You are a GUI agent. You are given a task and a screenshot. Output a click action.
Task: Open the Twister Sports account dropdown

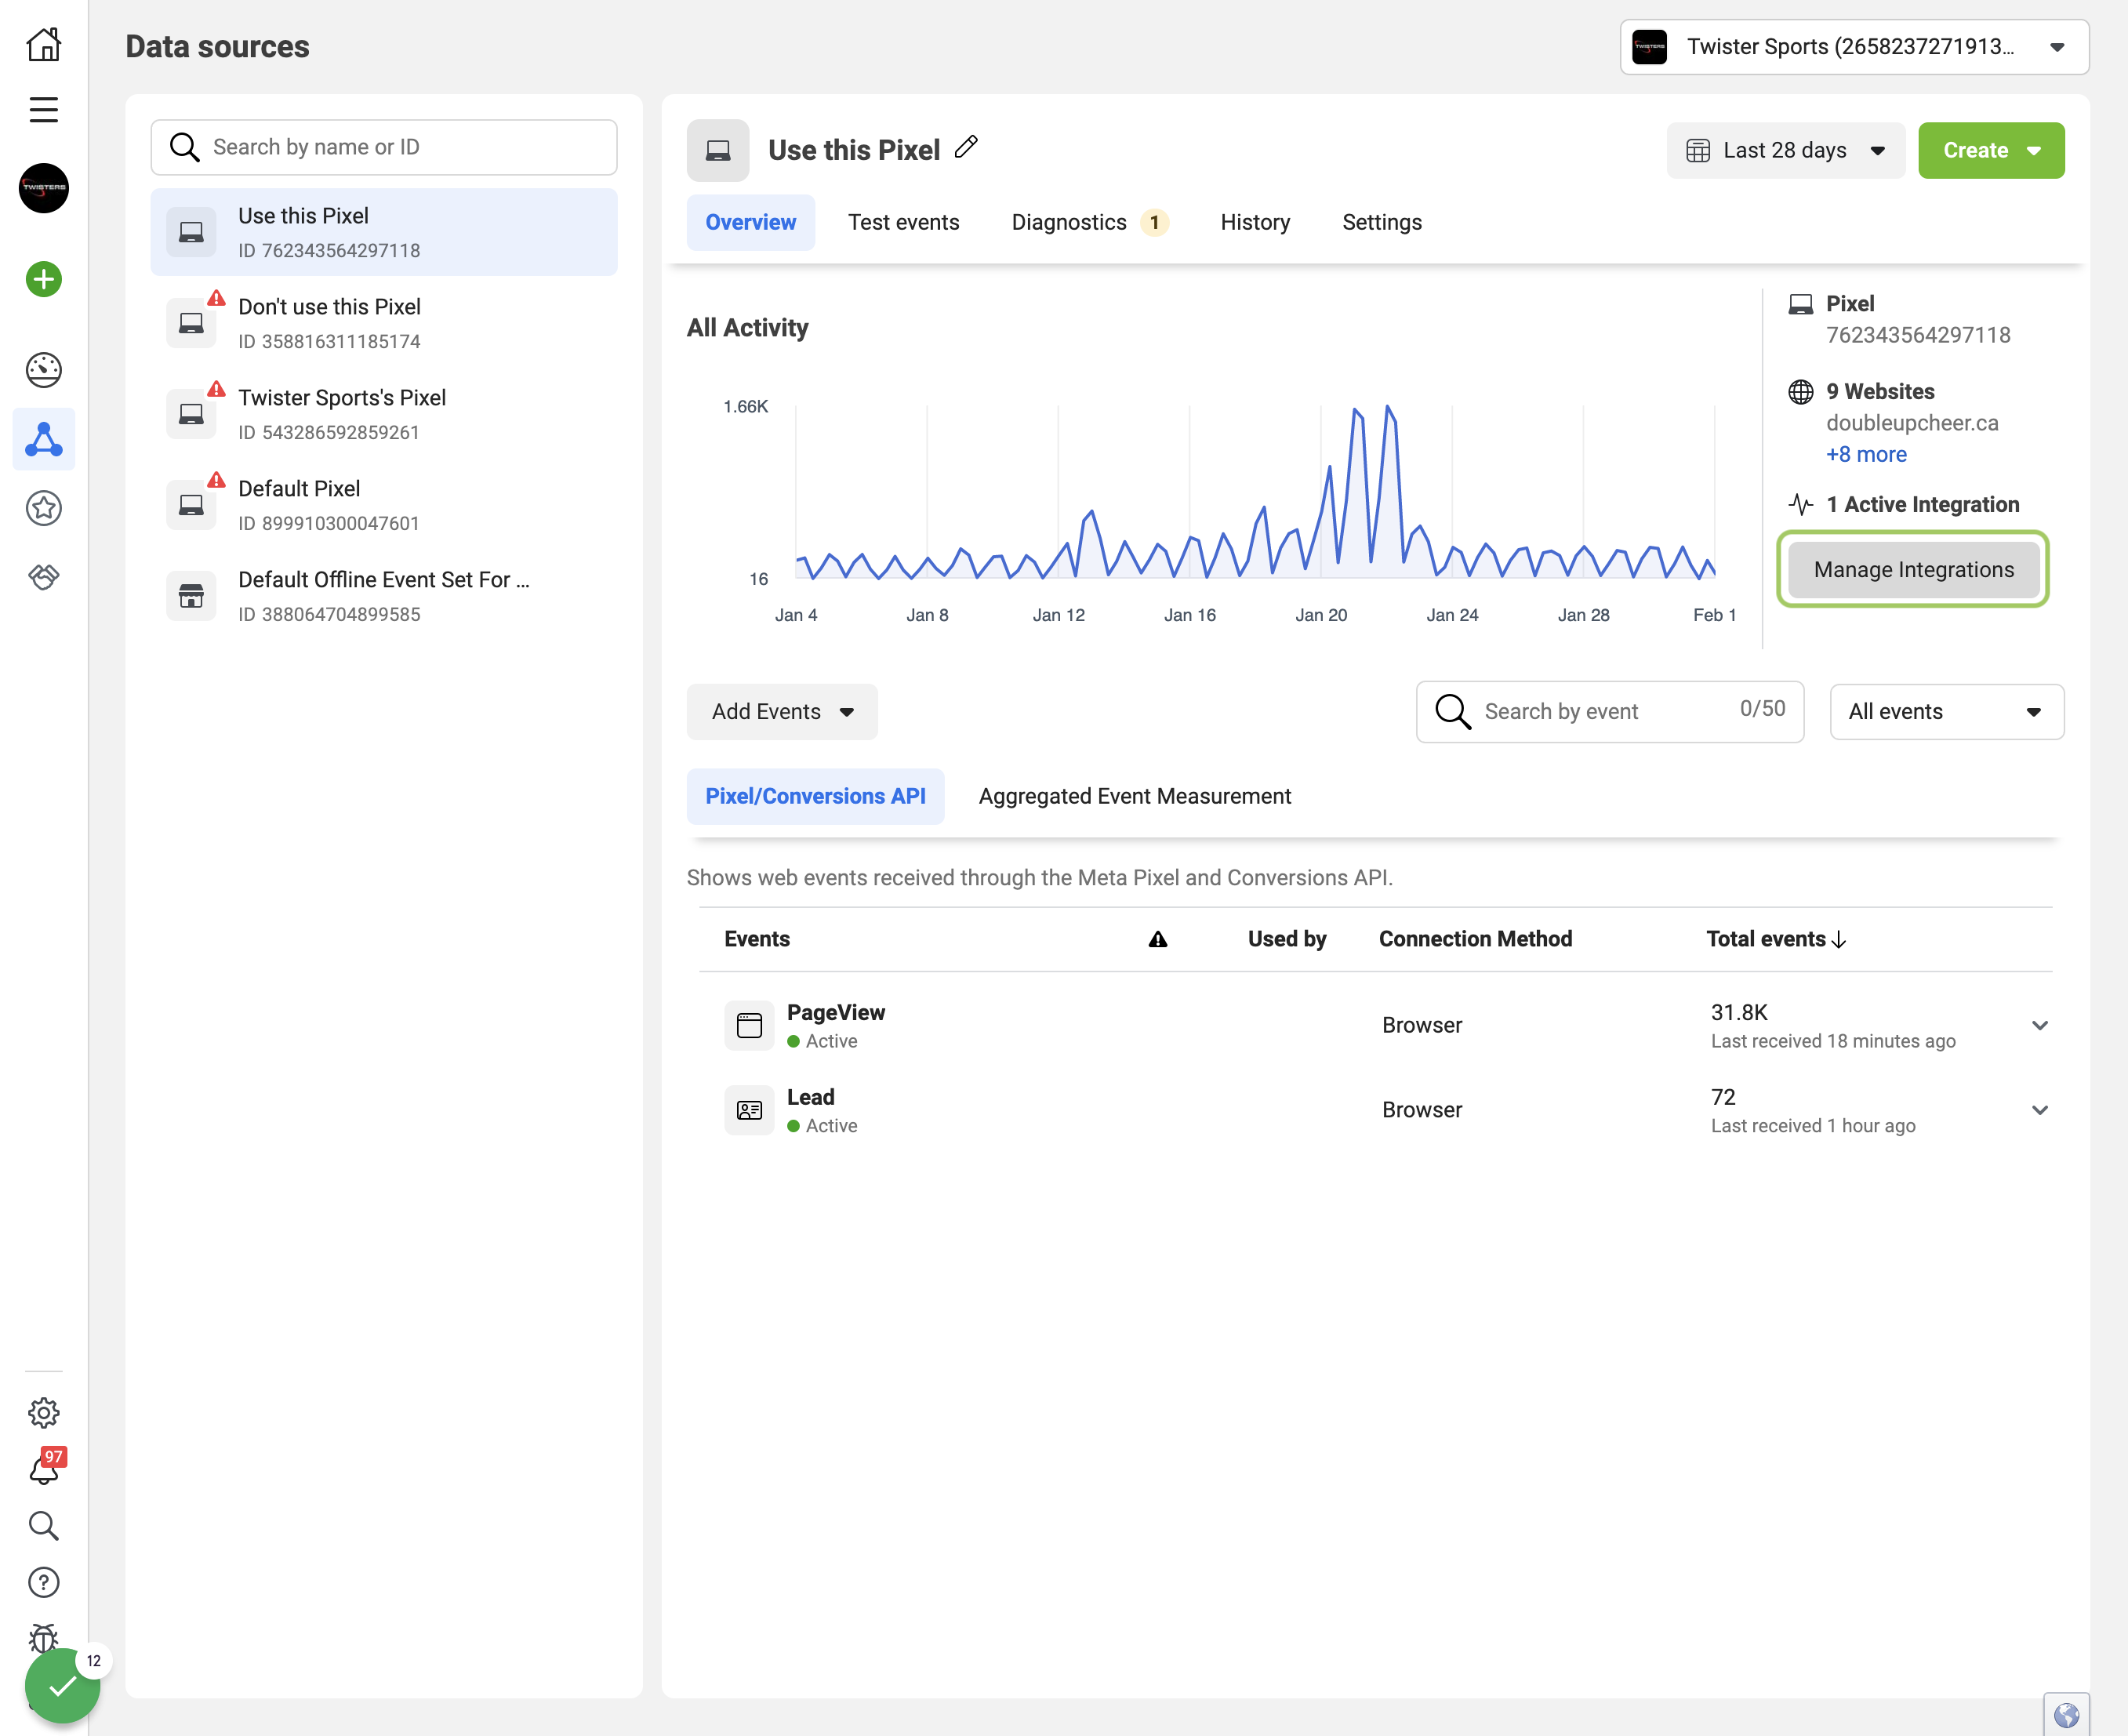[x=1854, y=47]
